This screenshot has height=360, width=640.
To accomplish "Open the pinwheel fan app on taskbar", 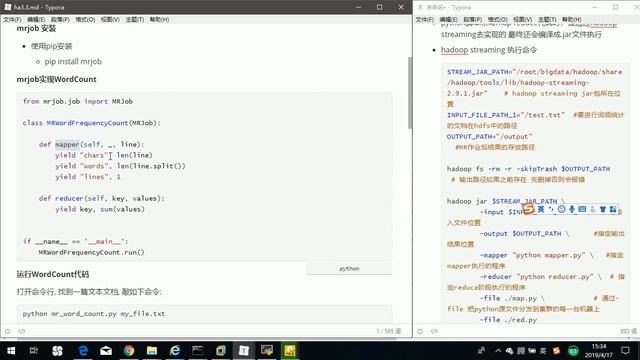I will pos(58,351).
